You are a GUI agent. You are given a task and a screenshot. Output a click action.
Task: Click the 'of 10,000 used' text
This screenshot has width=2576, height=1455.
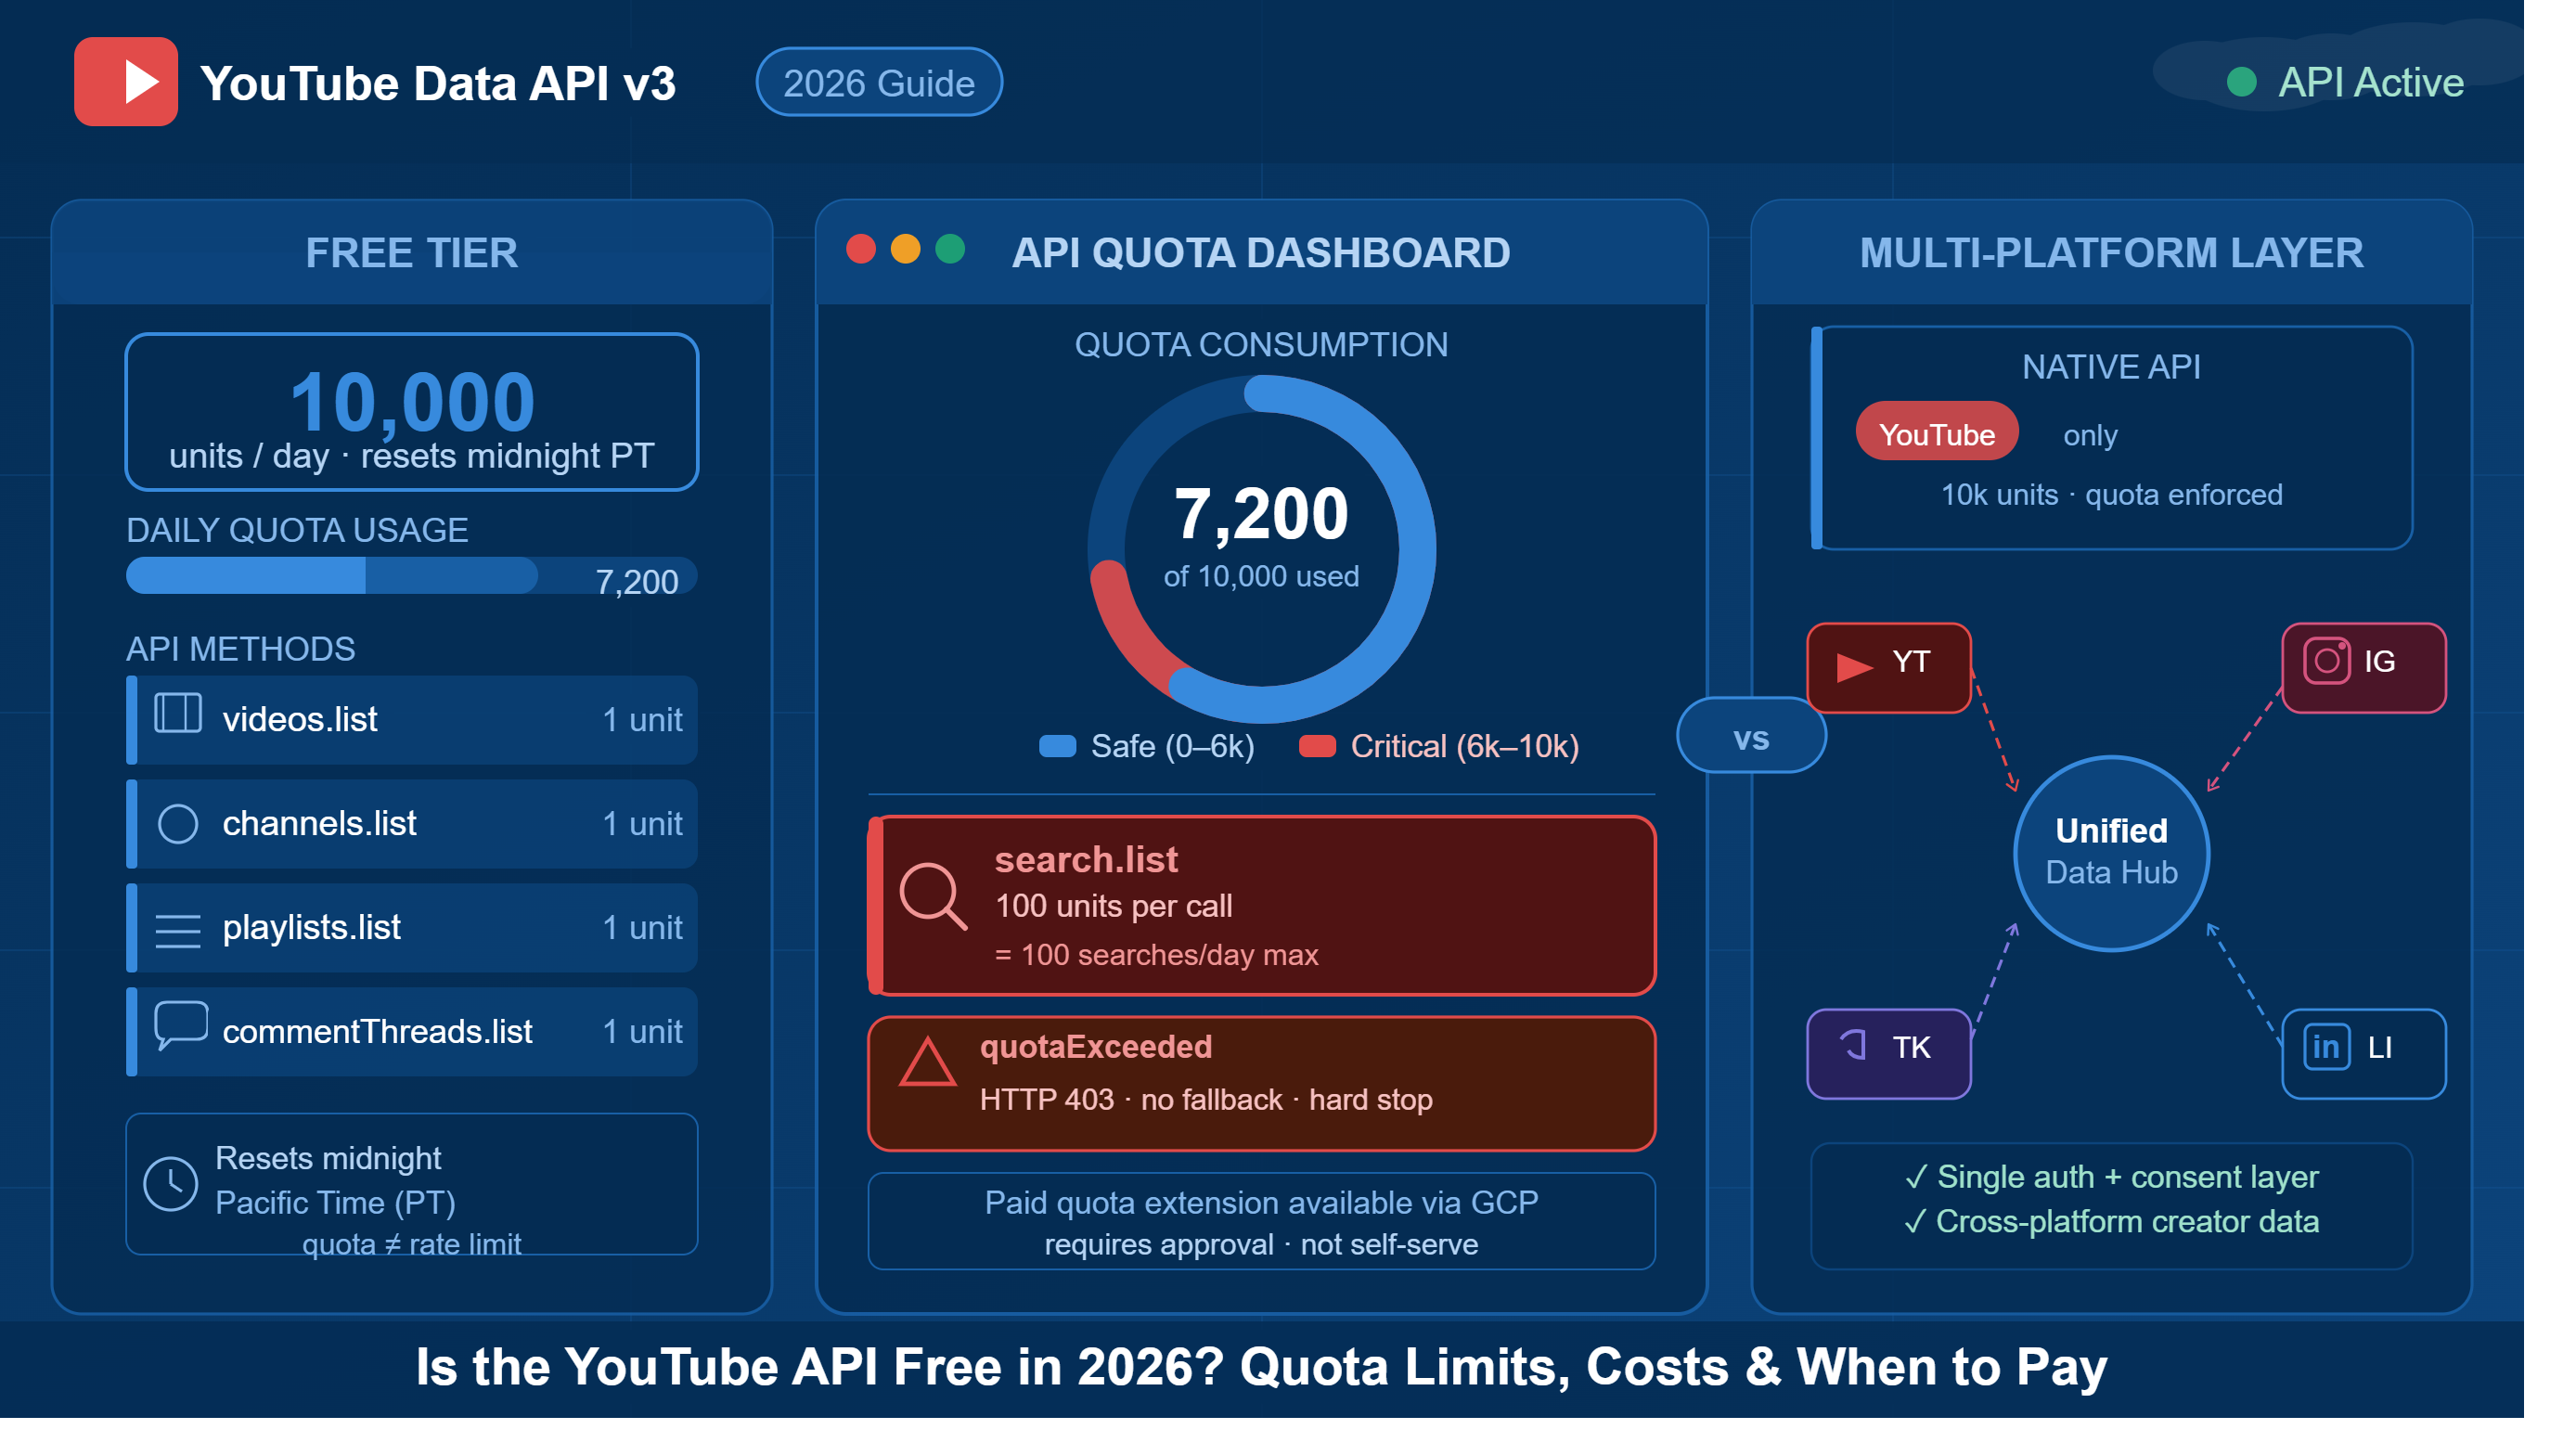tap(1261, 576)
